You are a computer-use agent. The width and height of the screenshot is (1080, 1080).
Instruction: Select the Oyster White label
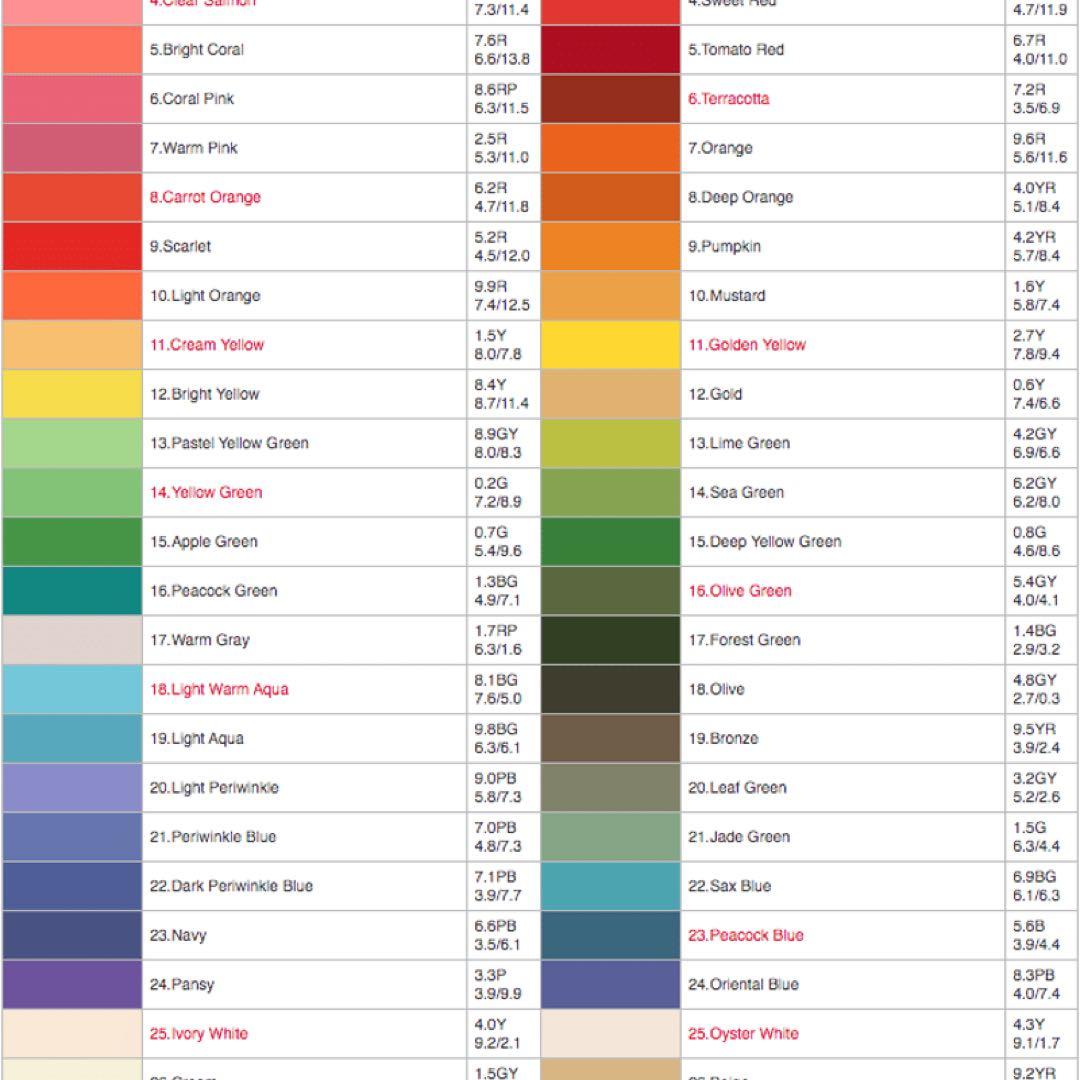point(743,1033)
